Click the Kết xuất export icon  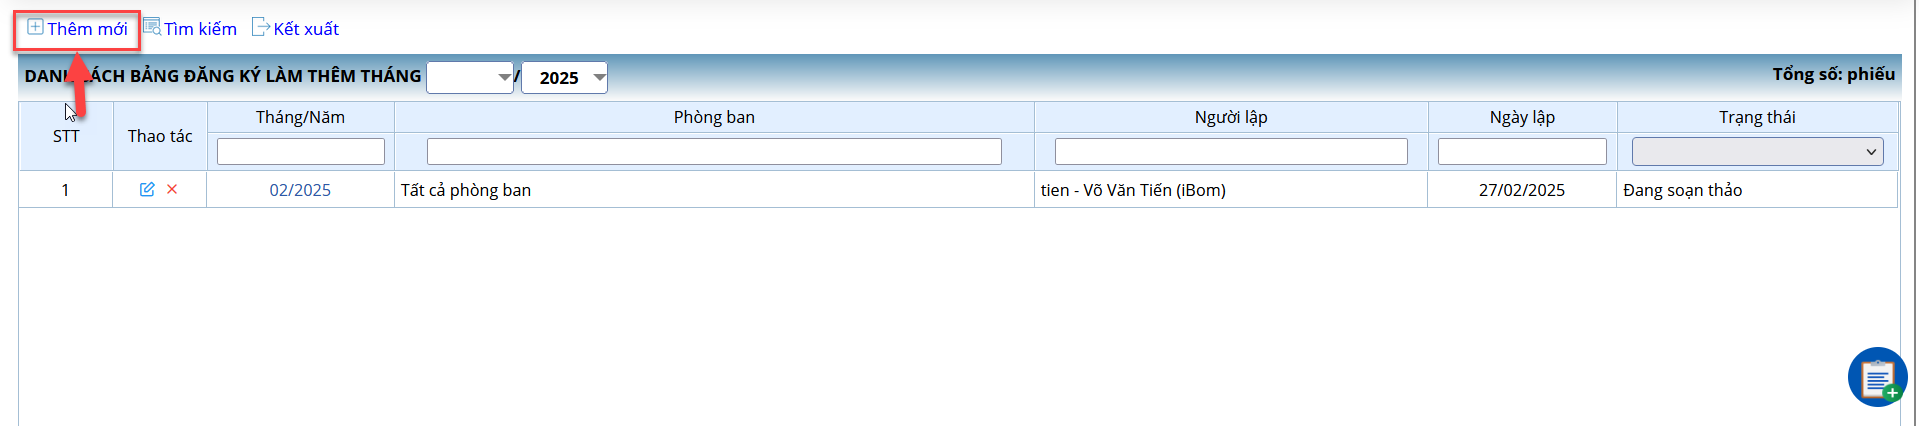click(261, 27)
